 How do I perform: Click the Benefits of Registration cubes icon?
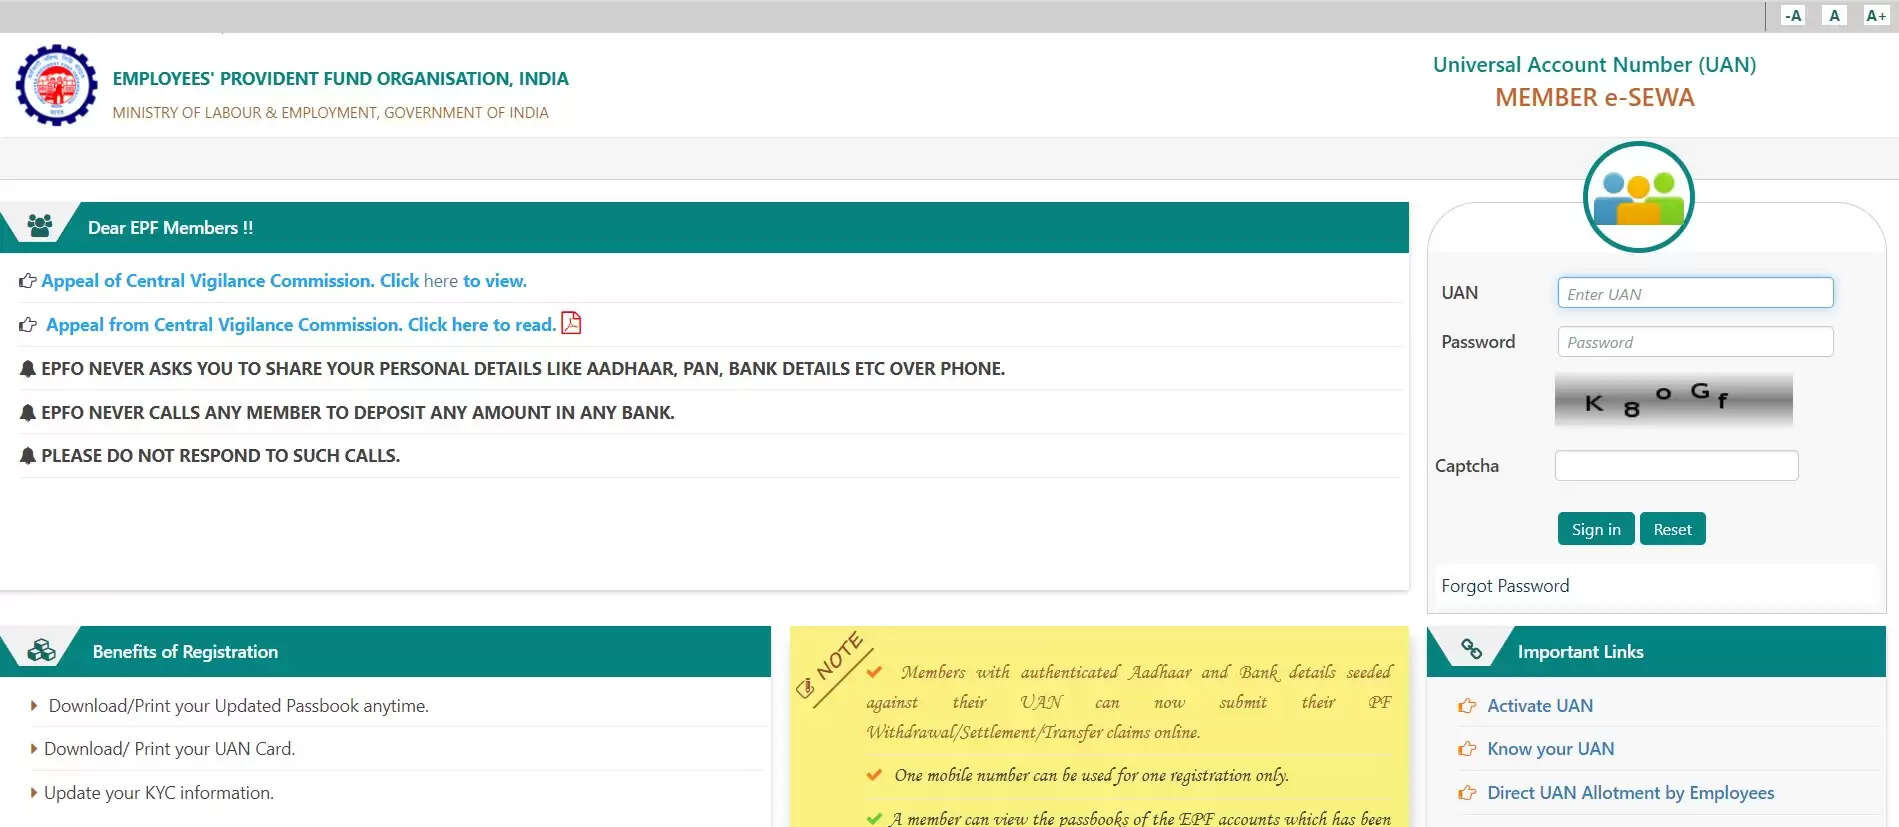coord(42,651)
